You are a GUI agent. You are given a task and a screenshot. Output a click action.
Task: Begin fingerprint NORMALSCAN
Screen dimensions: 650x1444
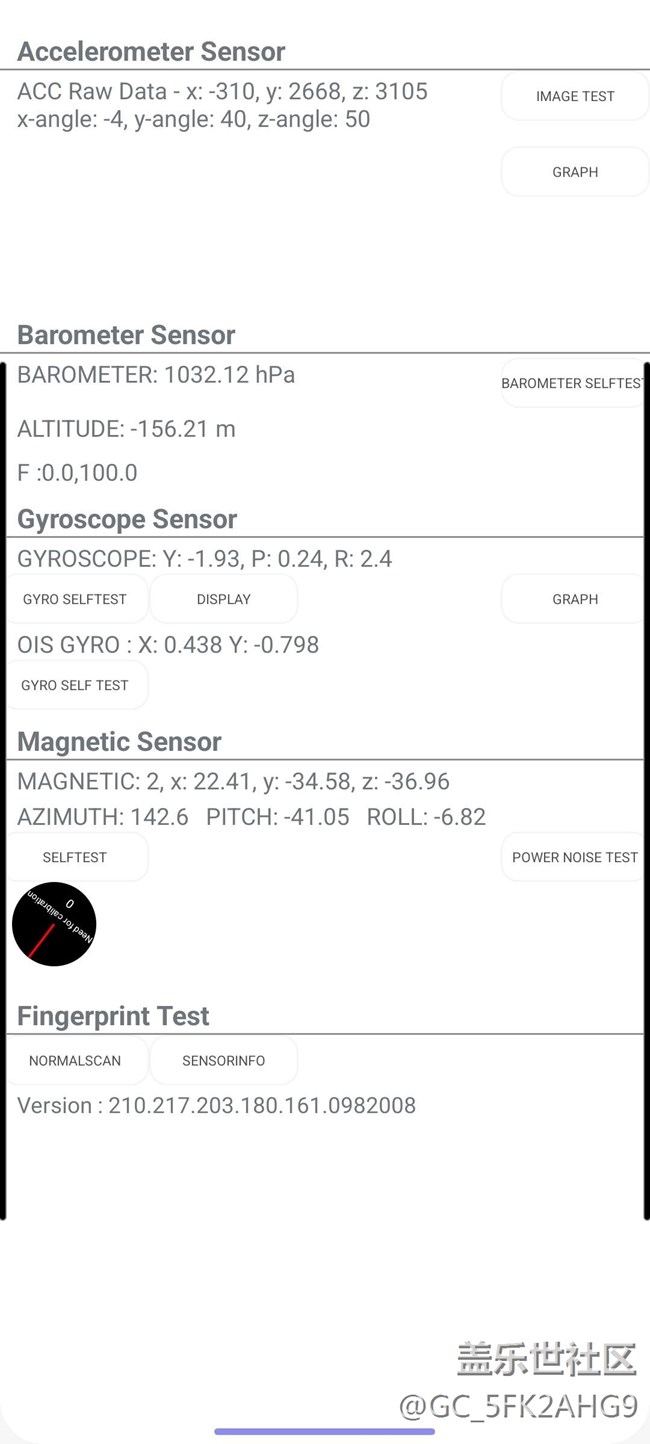click(75, 1060)
